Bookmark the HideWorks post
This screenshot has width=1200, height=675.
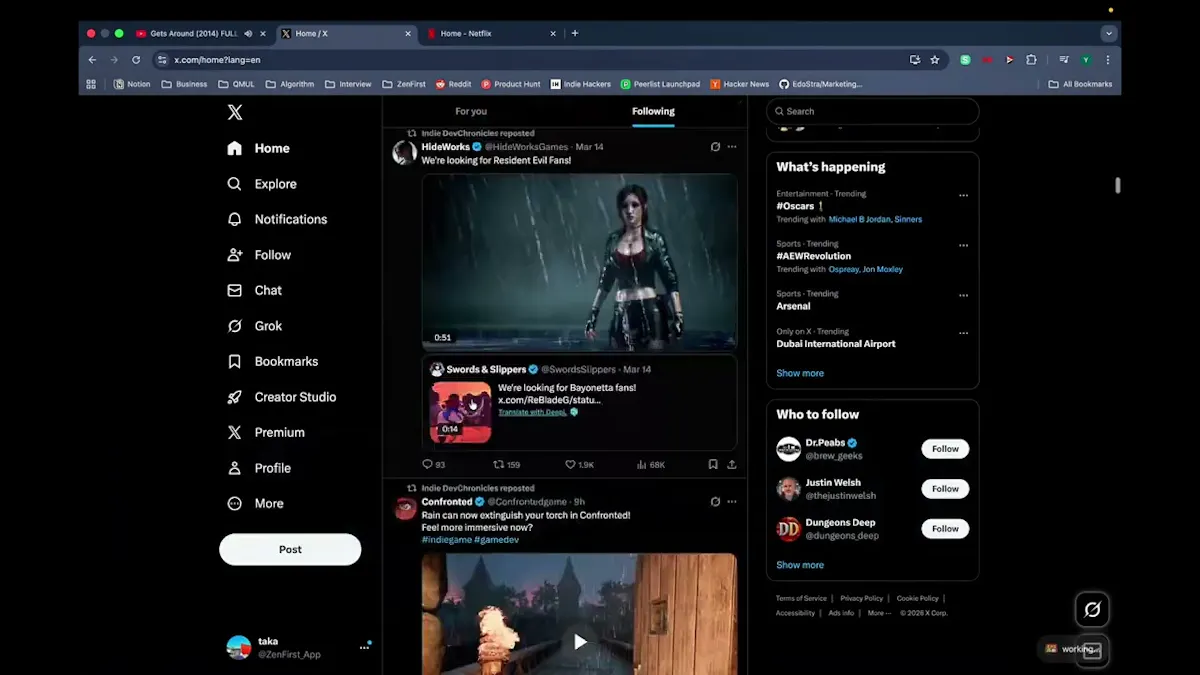point(713,464)
